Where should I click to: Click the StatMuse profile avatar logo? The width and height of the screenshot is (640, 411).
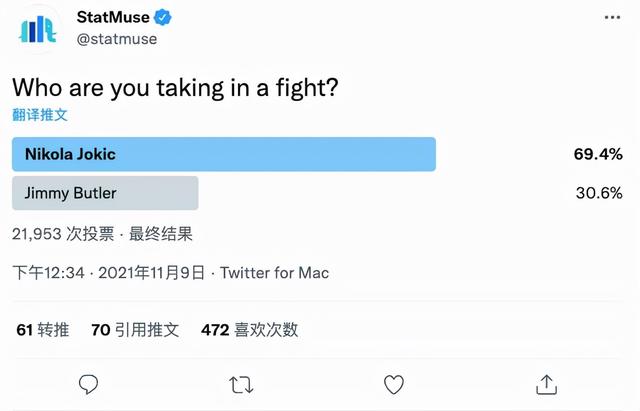tap(38, 29)
